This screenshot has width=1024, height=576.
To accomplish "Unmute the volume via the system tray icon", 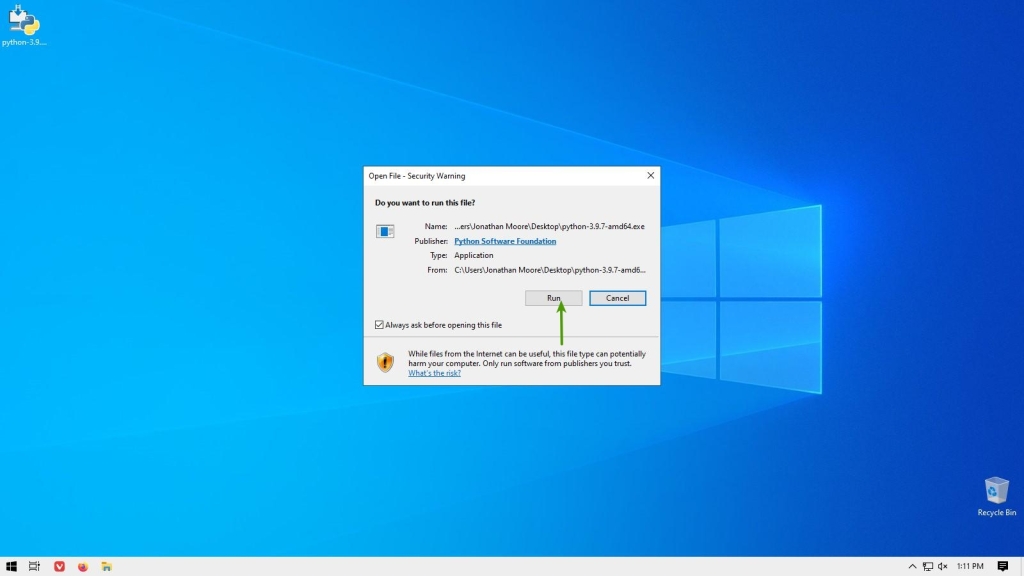I will pyautogui.click(x=941, y=565).
